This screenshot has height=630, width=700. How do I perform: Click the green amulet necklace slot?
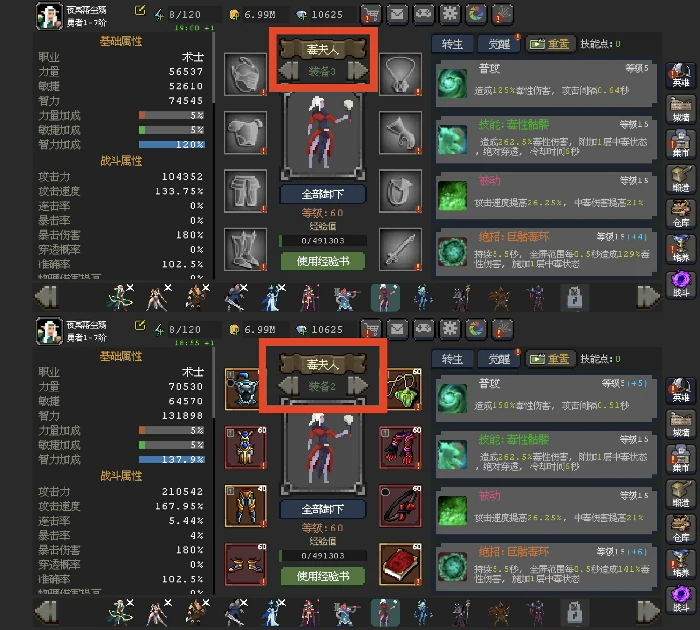pyautogui.click(x=404, y=389)
